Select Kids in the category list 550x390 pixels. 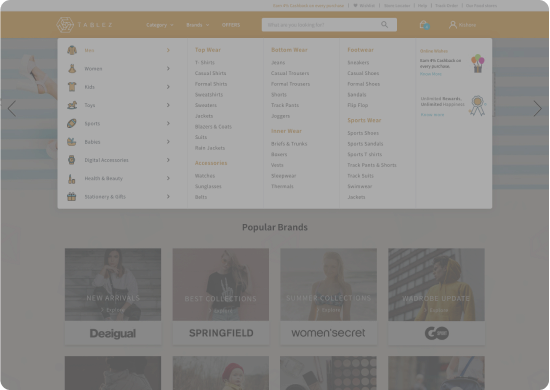(x=89, y=87)
